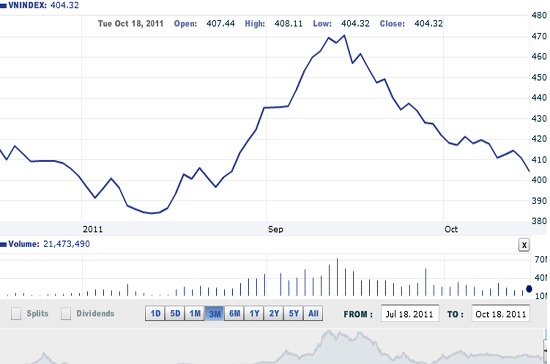This screenshot has height=364, width=550.
Task: Click the 470 price axis label
Action: point(539,36)
